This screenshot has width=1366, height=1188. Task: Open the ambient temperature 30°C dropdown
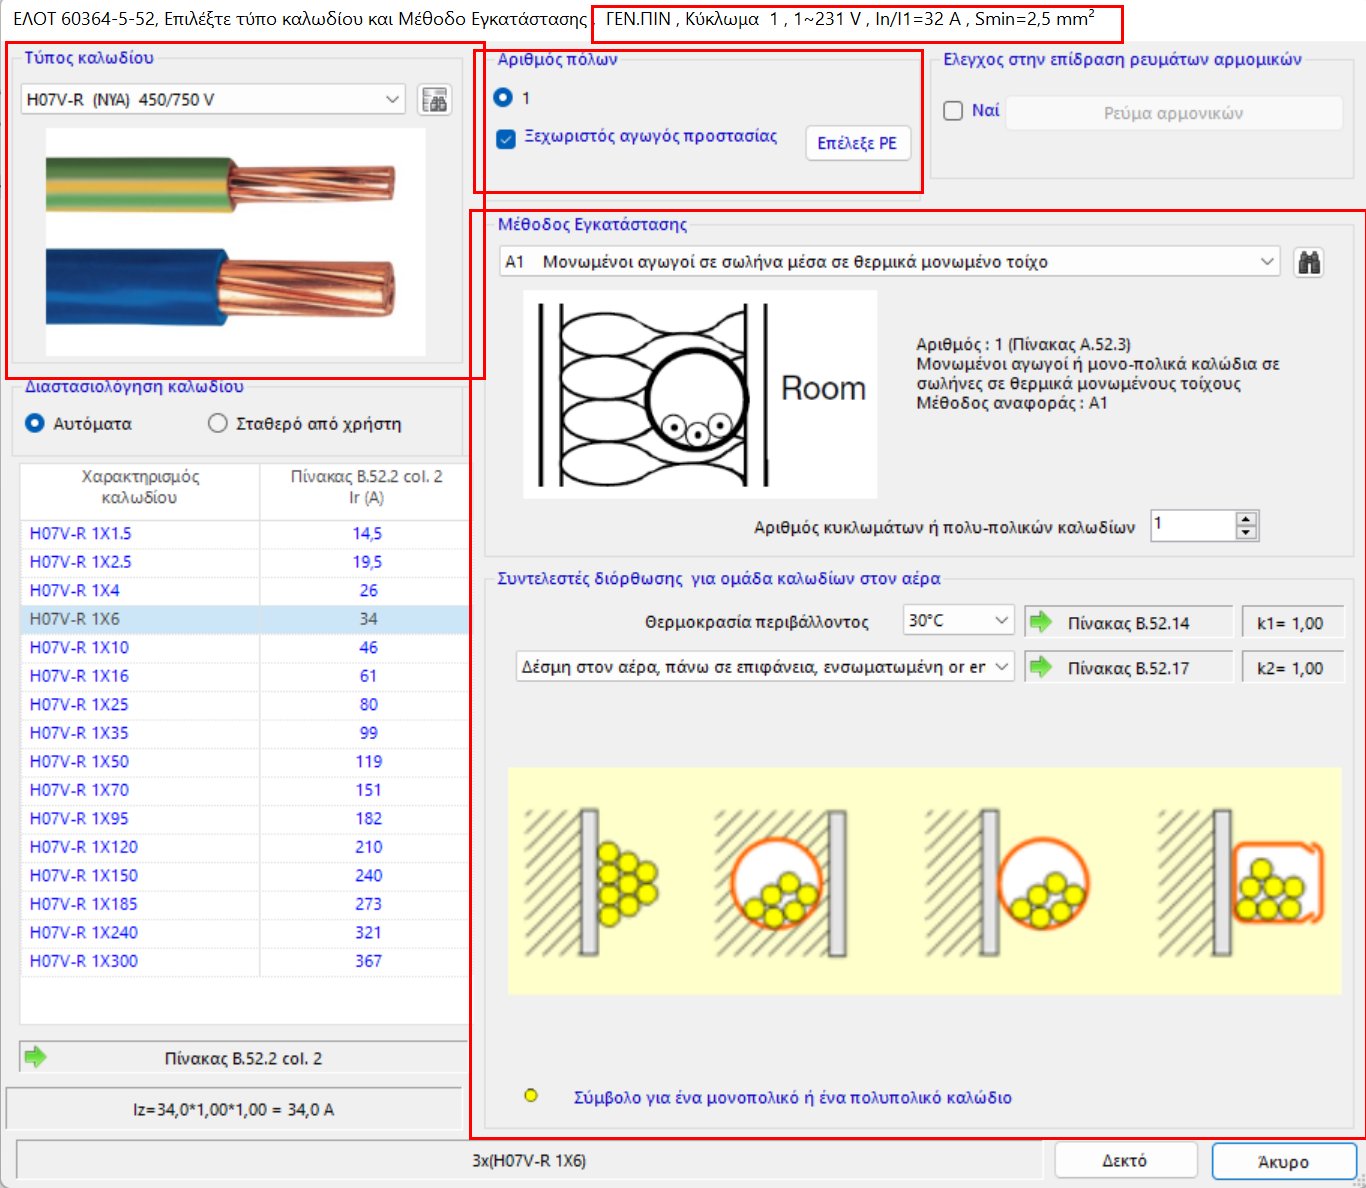click(x=1000, y=620)
